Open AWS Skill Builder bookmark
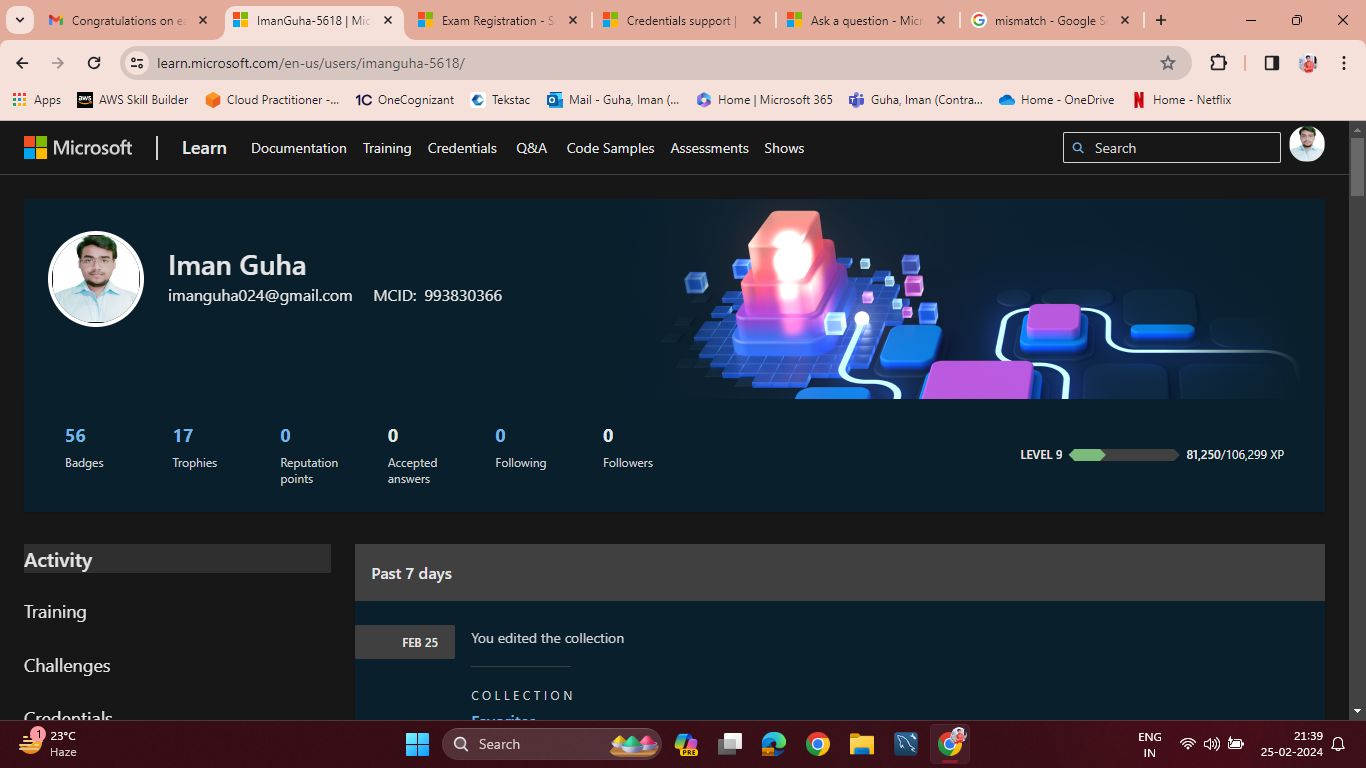Viewport: 1366px width, 768px height. pyautogui.click(x=133, y=100)
